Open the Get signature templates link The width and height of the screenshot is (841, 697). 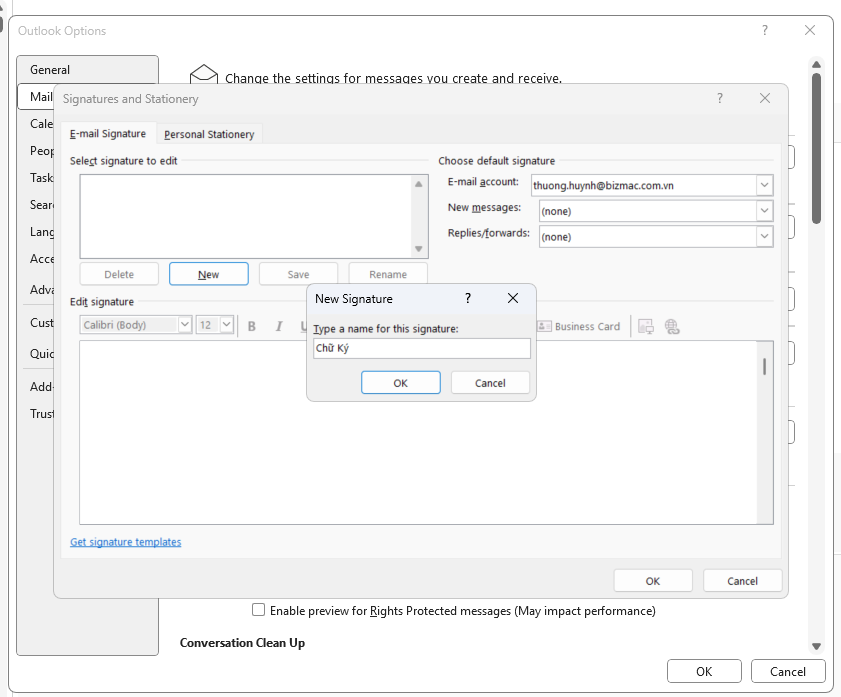point(125,542)
